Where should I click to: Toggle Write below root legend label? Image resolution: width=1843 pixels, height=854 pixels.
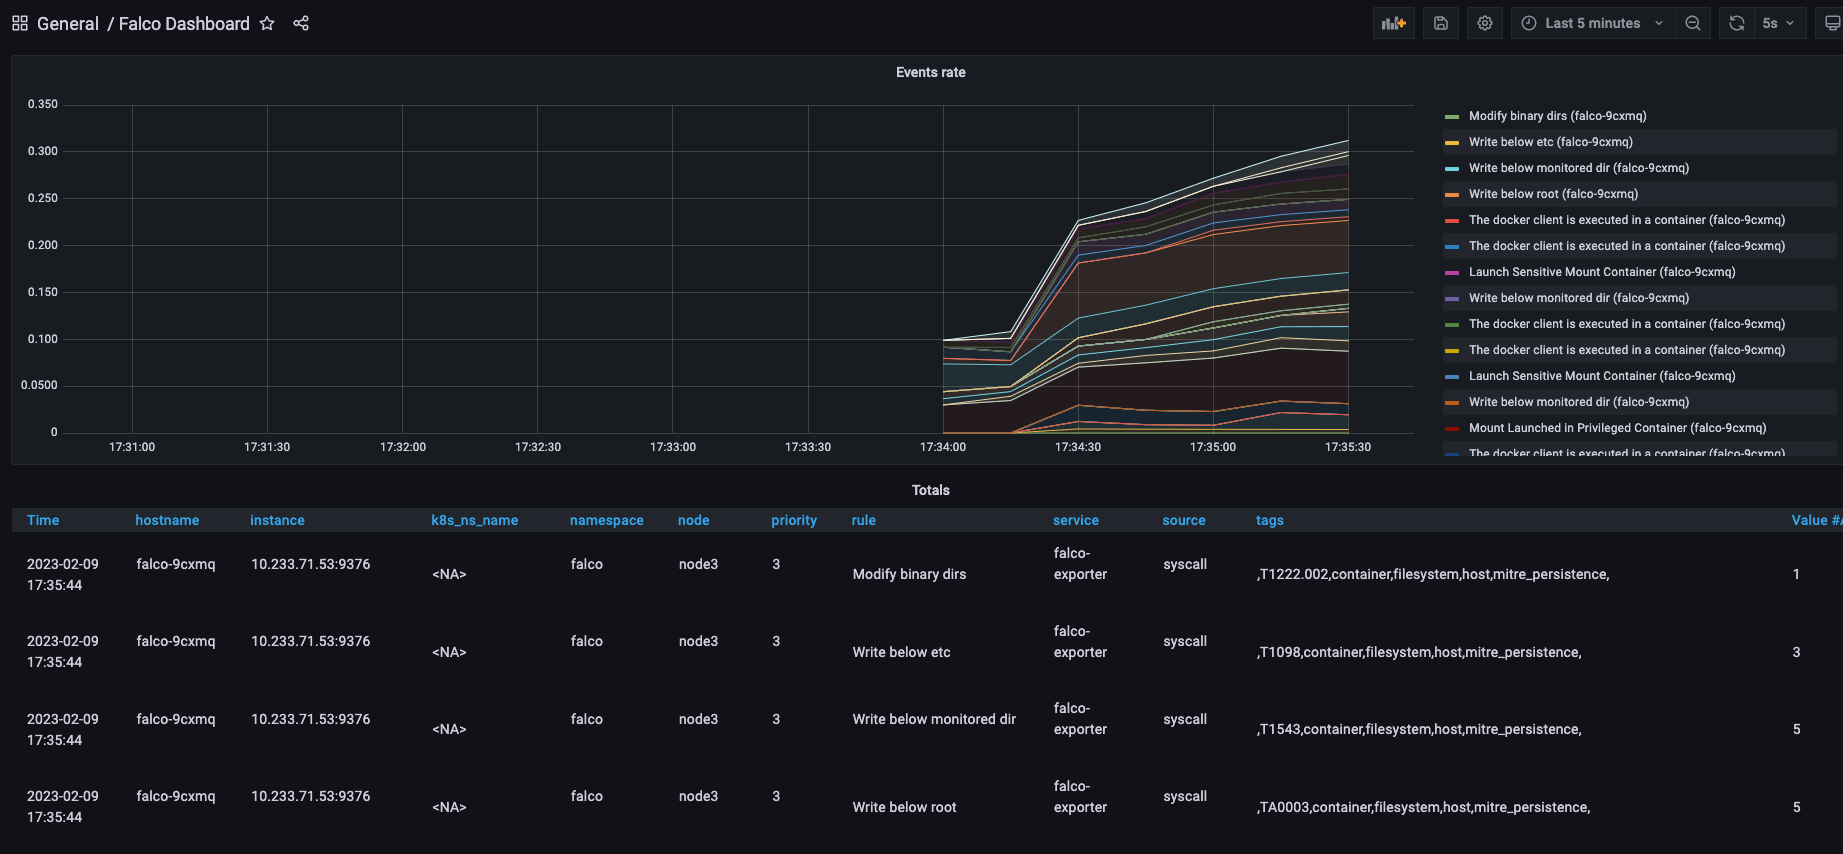coord(1553,194)
